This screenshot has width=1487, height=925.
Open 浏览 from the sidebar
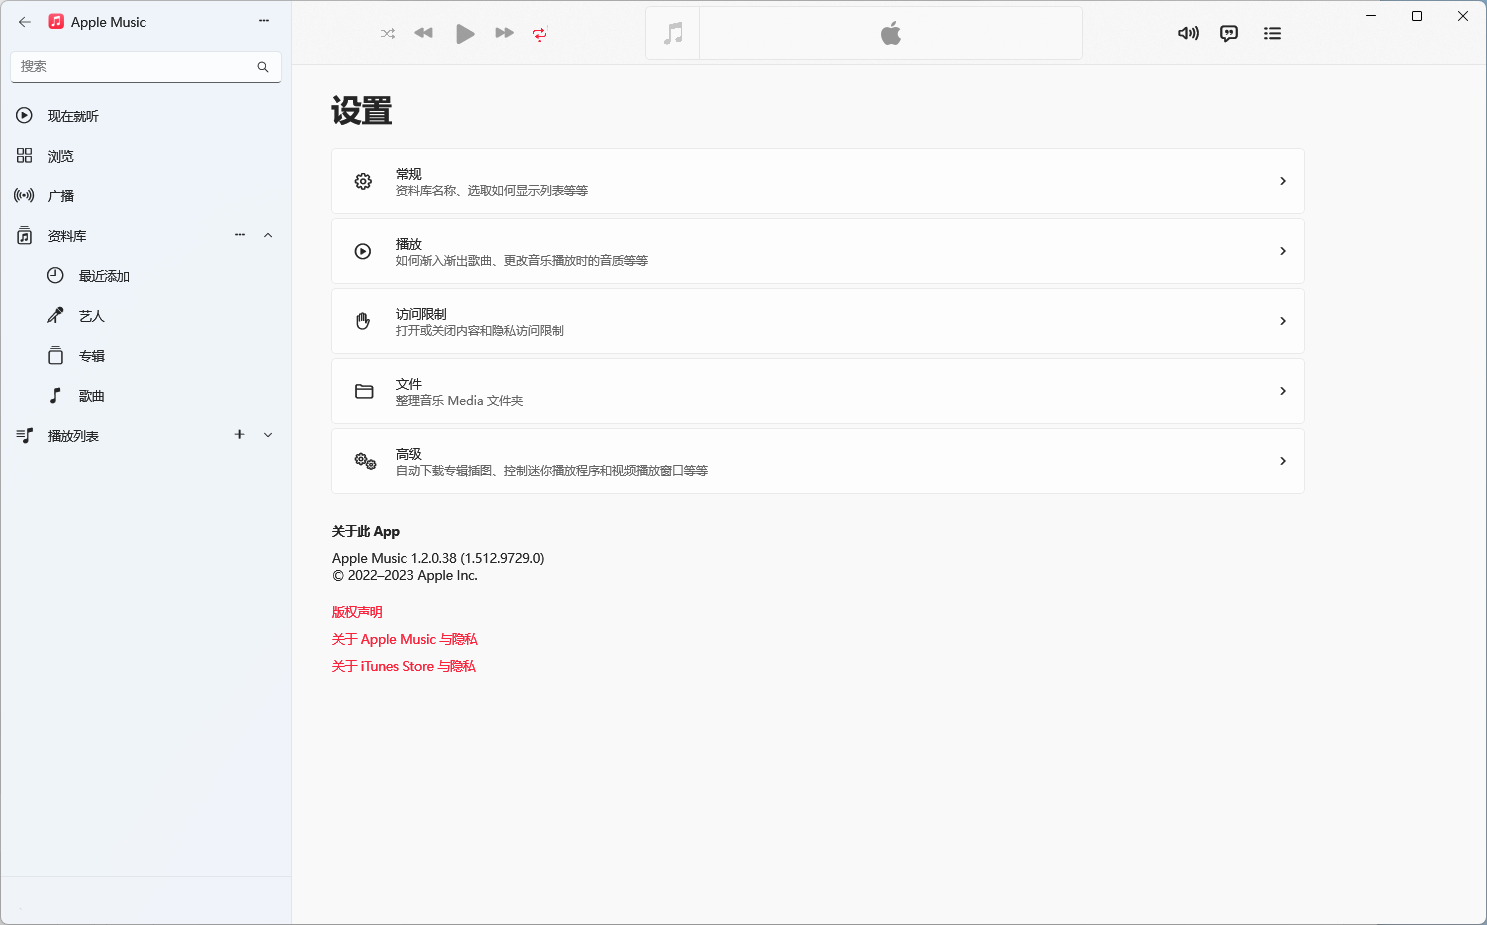click(60, 156)
